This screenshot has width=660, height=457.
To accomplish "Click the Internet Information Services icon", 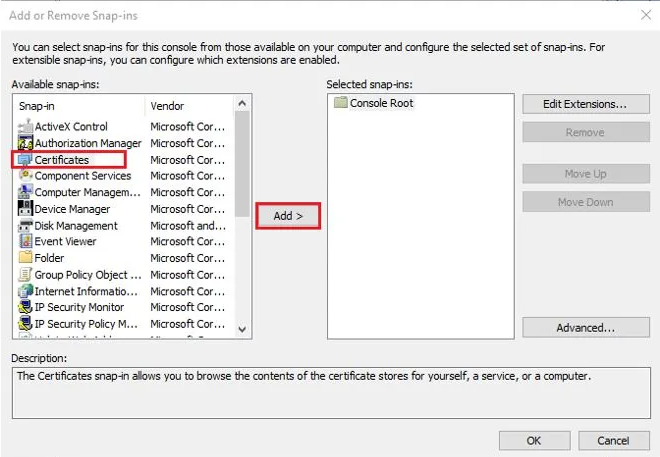I will tap(25, 291).
